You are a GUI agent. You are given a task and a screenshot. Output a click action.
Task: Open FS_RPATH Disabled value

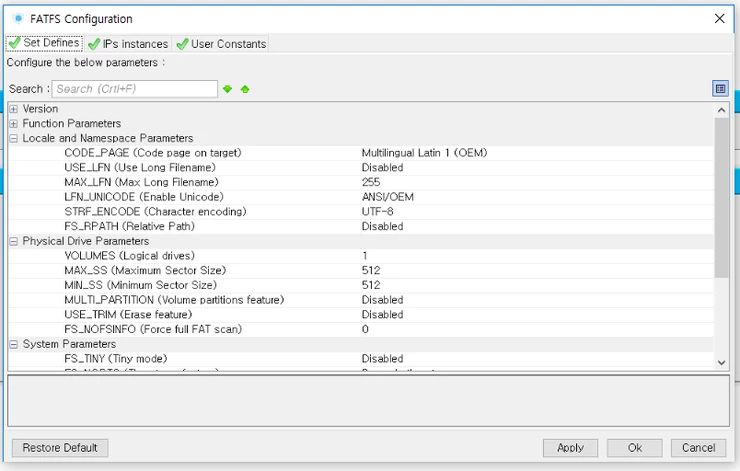click(x=382, y=227)
